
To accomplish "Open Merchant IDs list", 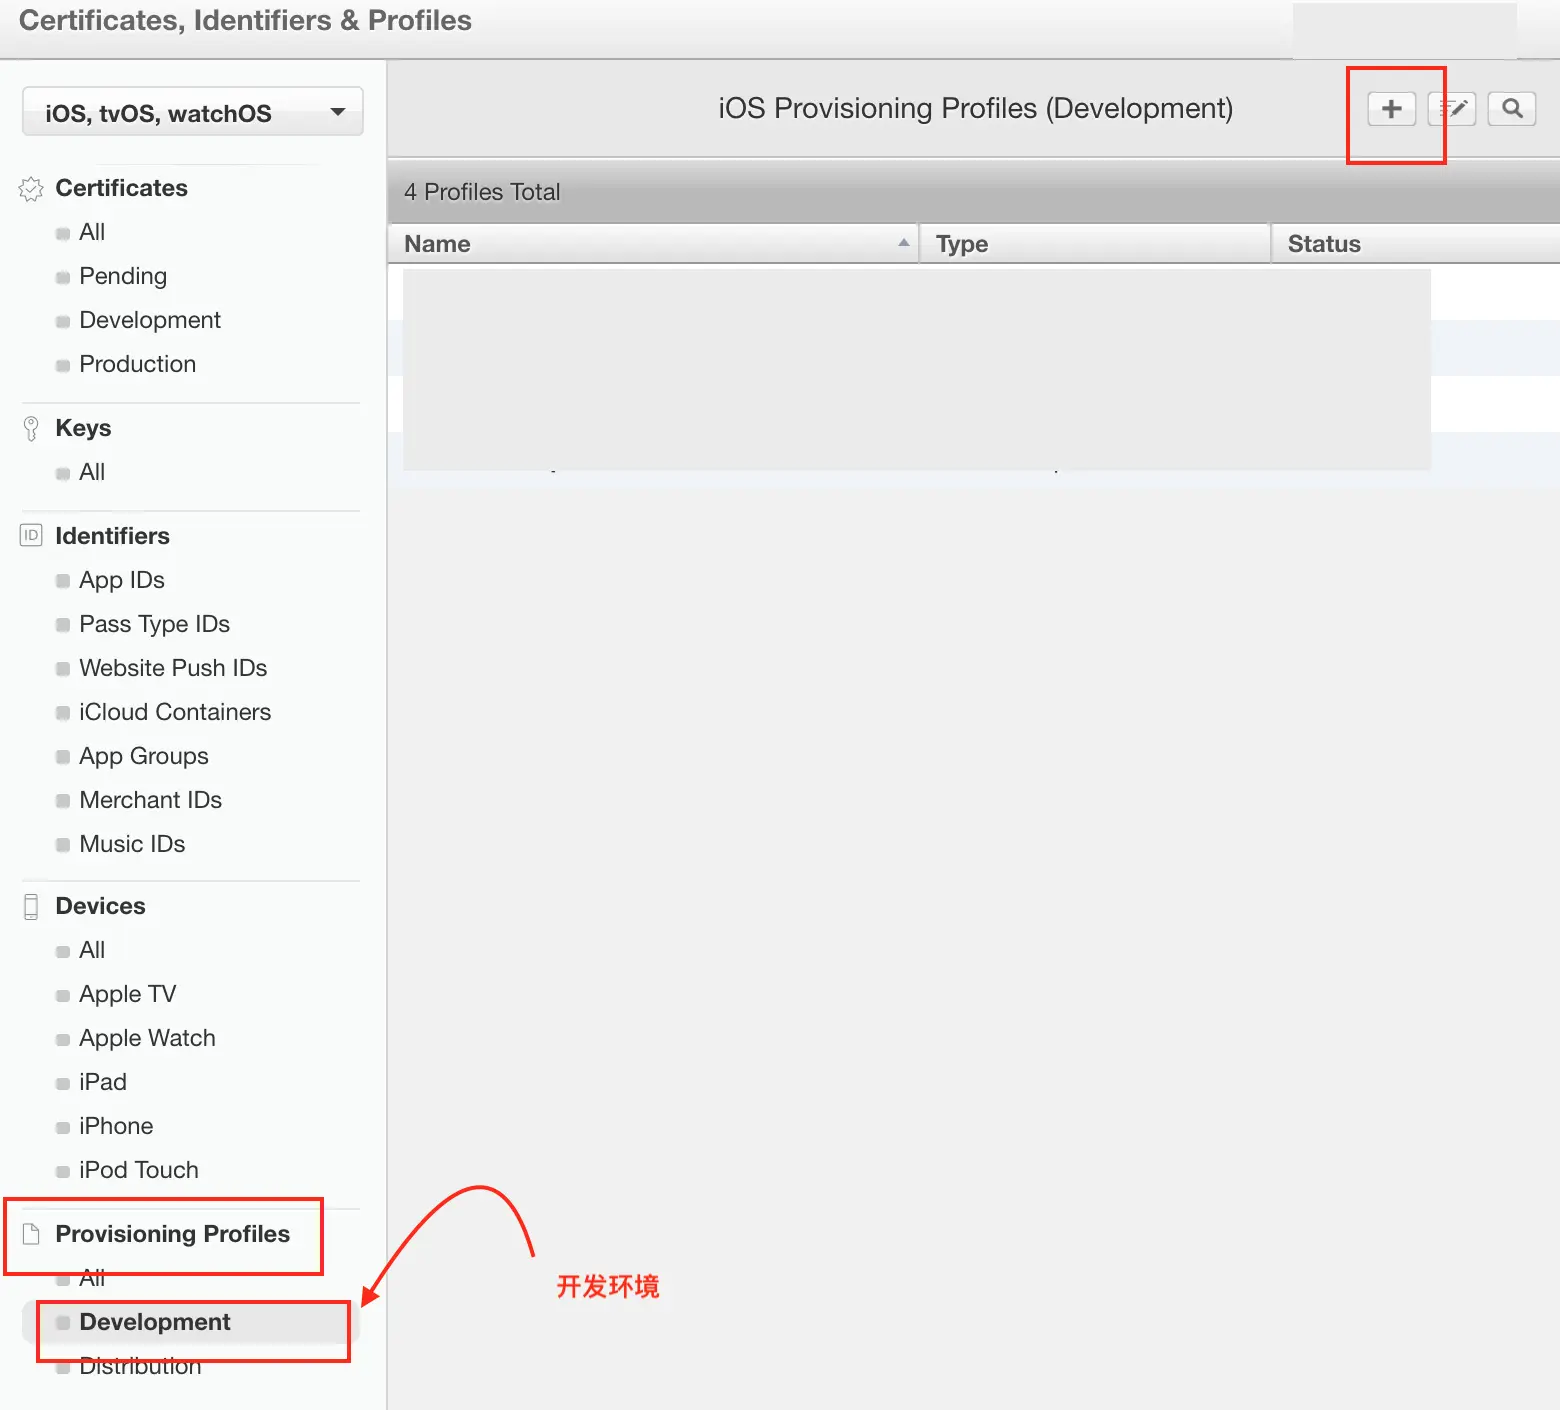I will [151, 800].
